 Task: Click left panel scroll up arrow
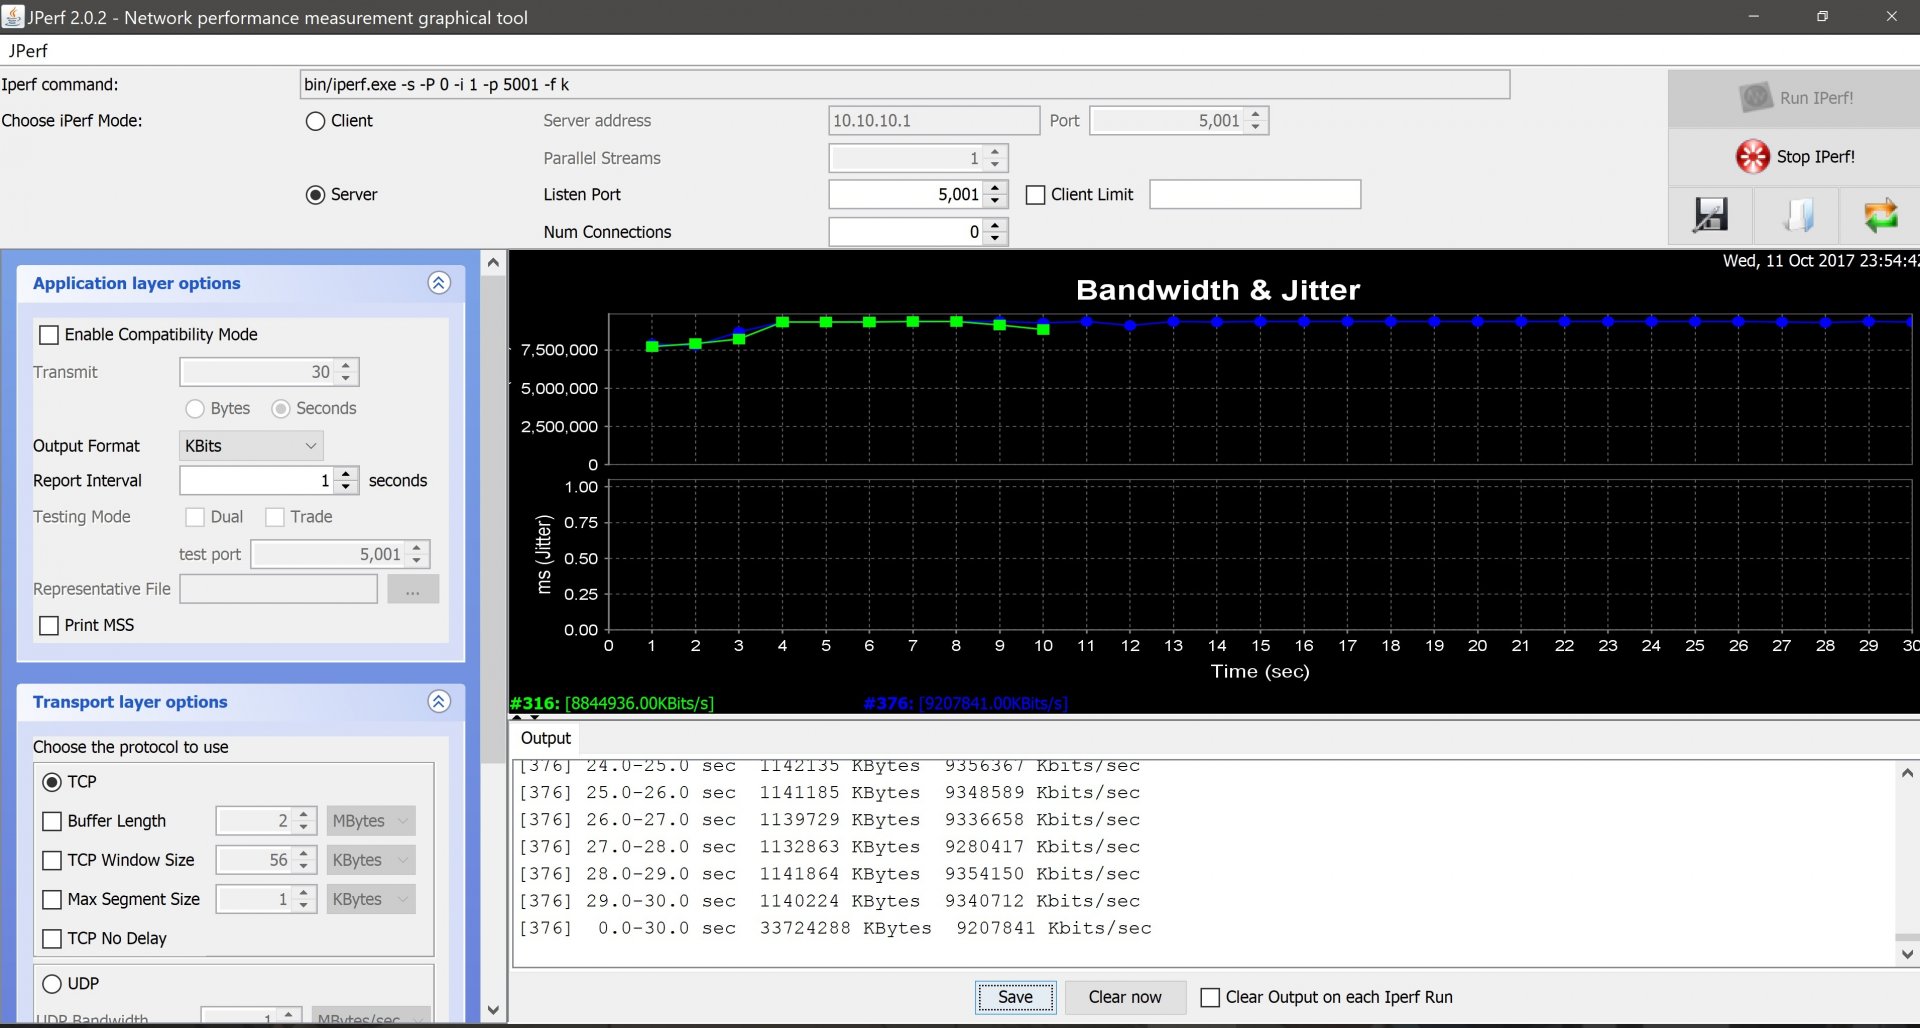493,263
